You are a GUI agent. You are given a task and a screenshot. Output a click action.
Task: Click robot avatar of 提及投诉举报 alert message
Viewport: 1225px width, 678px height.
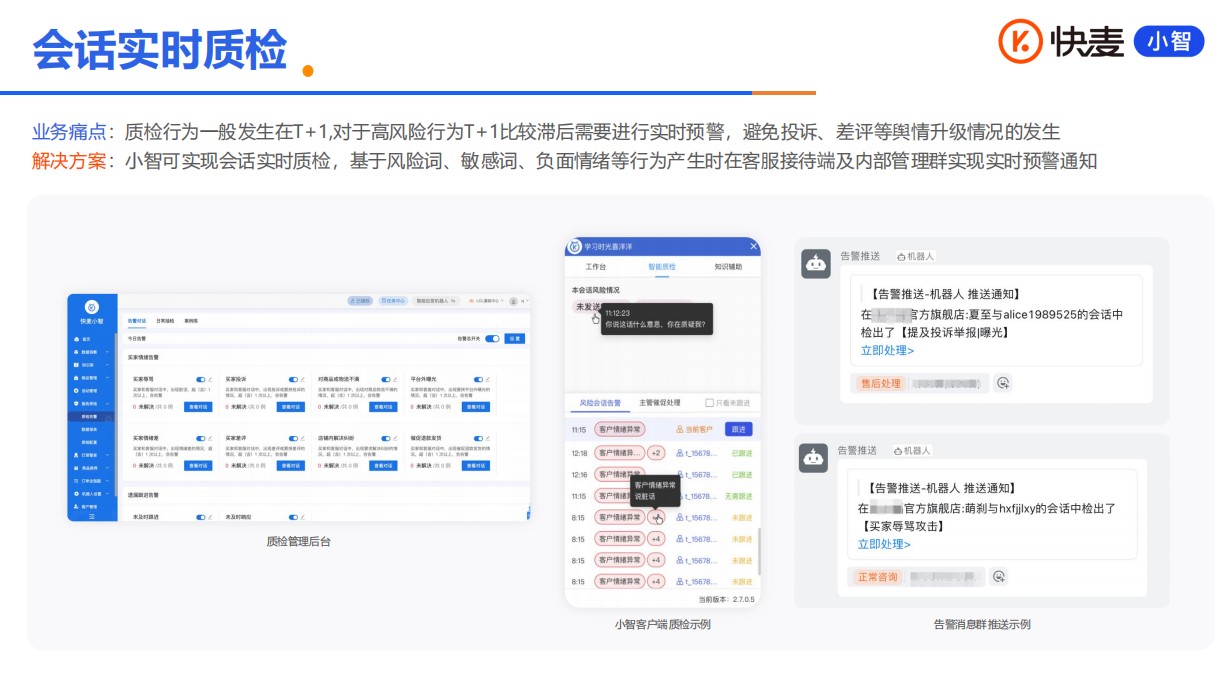click(816, 264)
